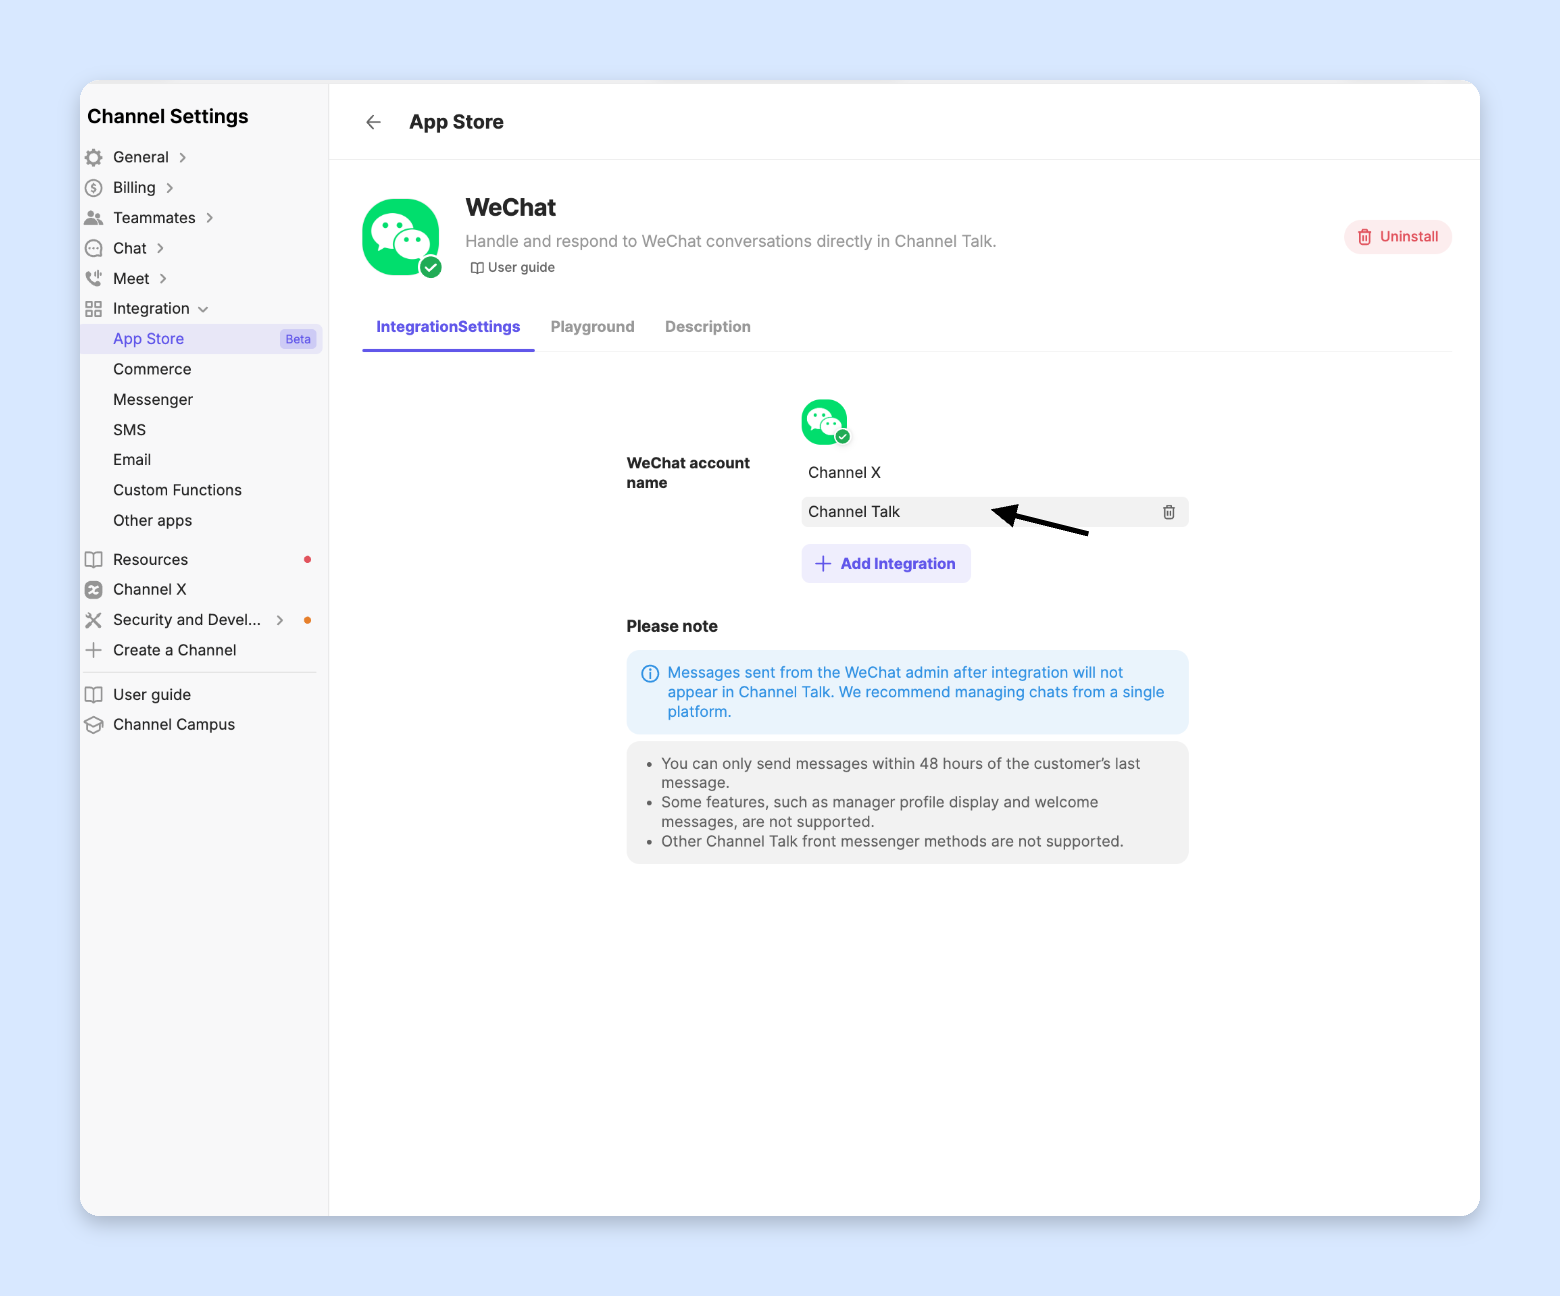Open Channel X in the sidebar
This screenshot has width=1560, height=1296.
click(x=150, y=590)
